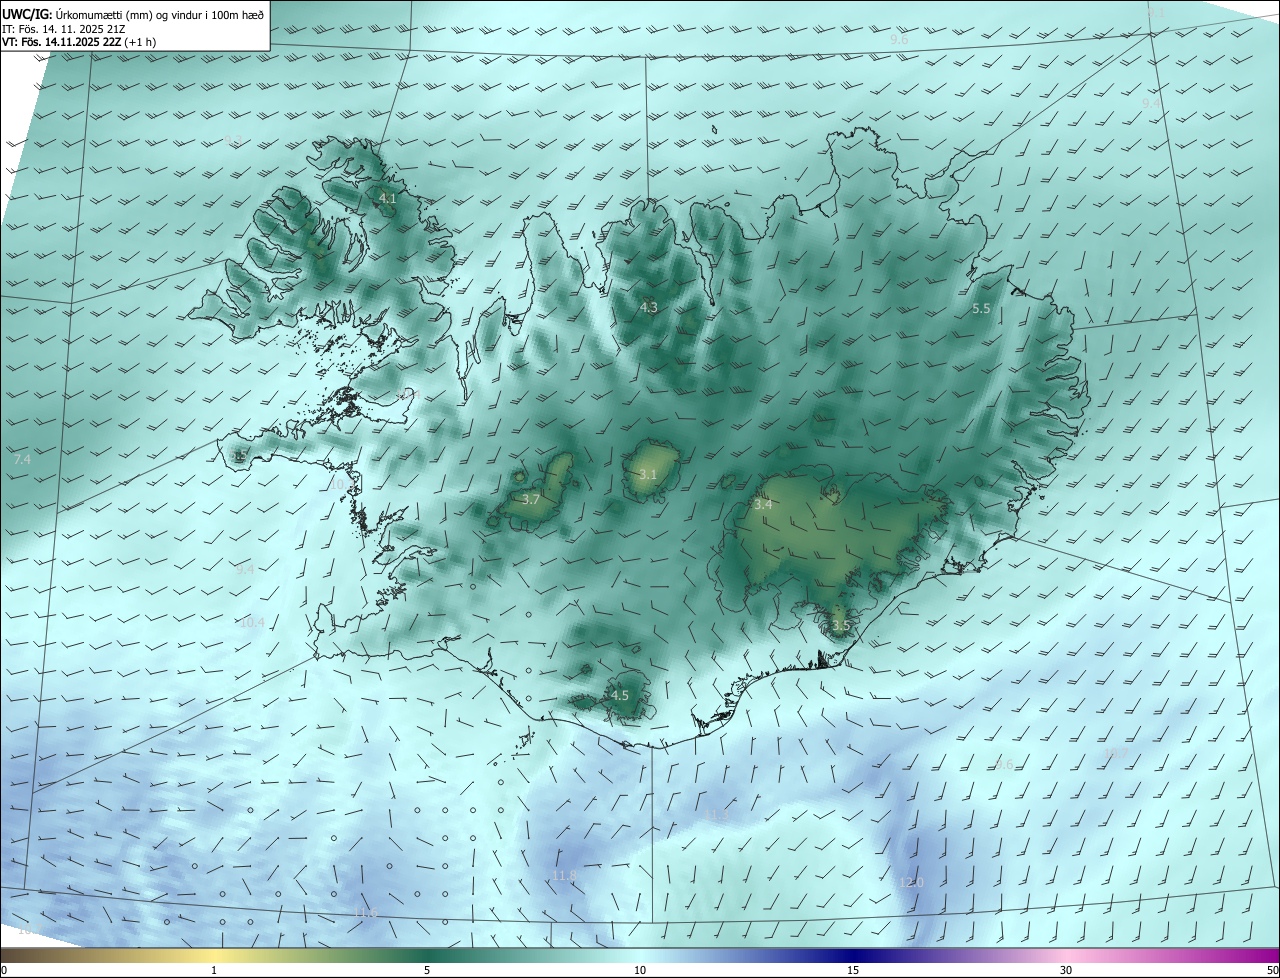The image size is (1280, 978).
Task: Click the color scale label 0
Action: [4, 970]
